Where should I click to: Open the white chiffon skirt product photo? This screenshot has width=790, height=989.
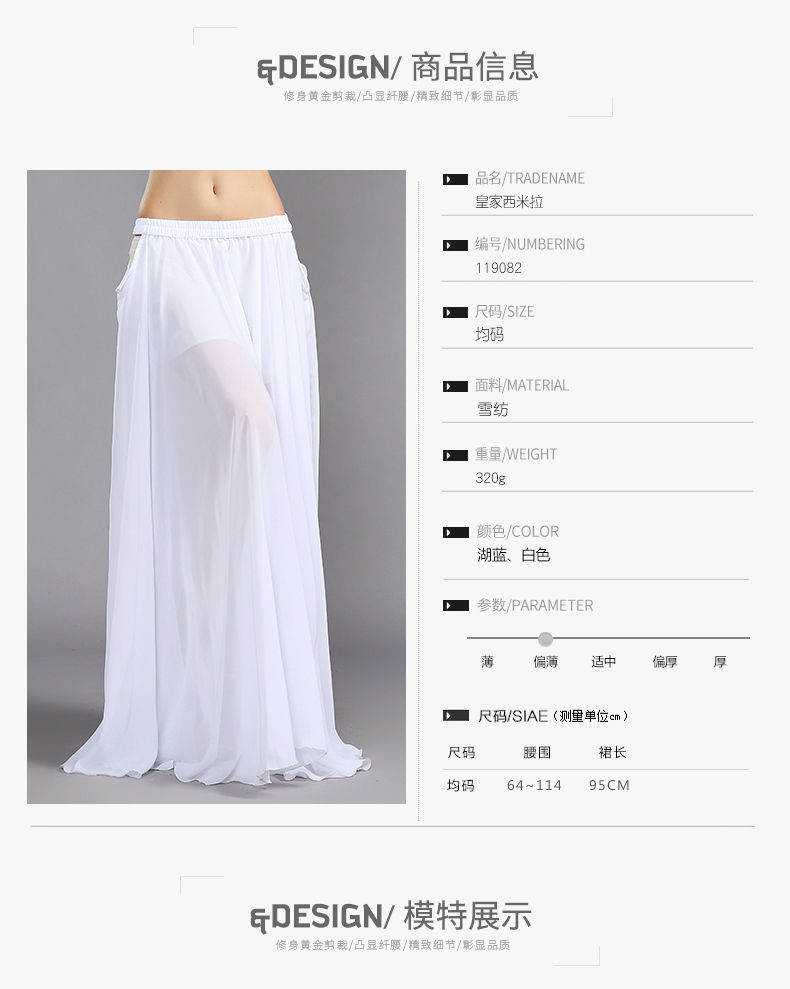pos(216,487)
